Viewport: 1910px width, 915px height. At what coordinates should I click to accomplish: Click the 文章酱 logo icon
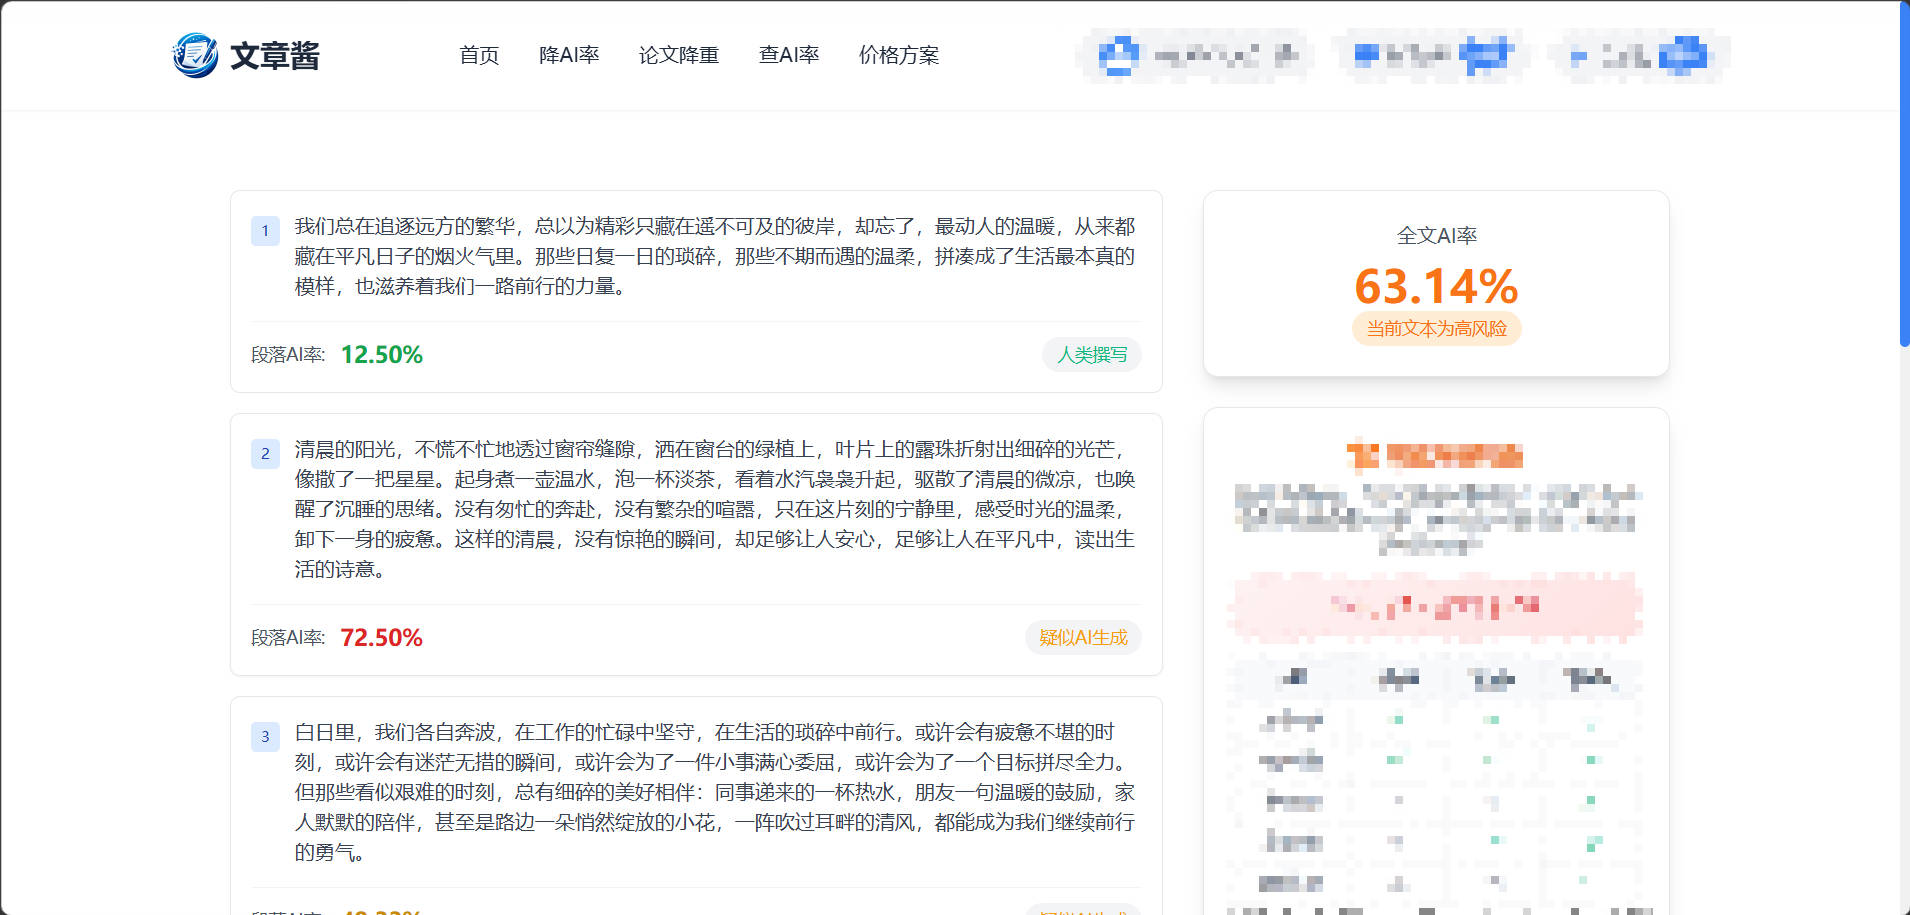pos(195,55)
